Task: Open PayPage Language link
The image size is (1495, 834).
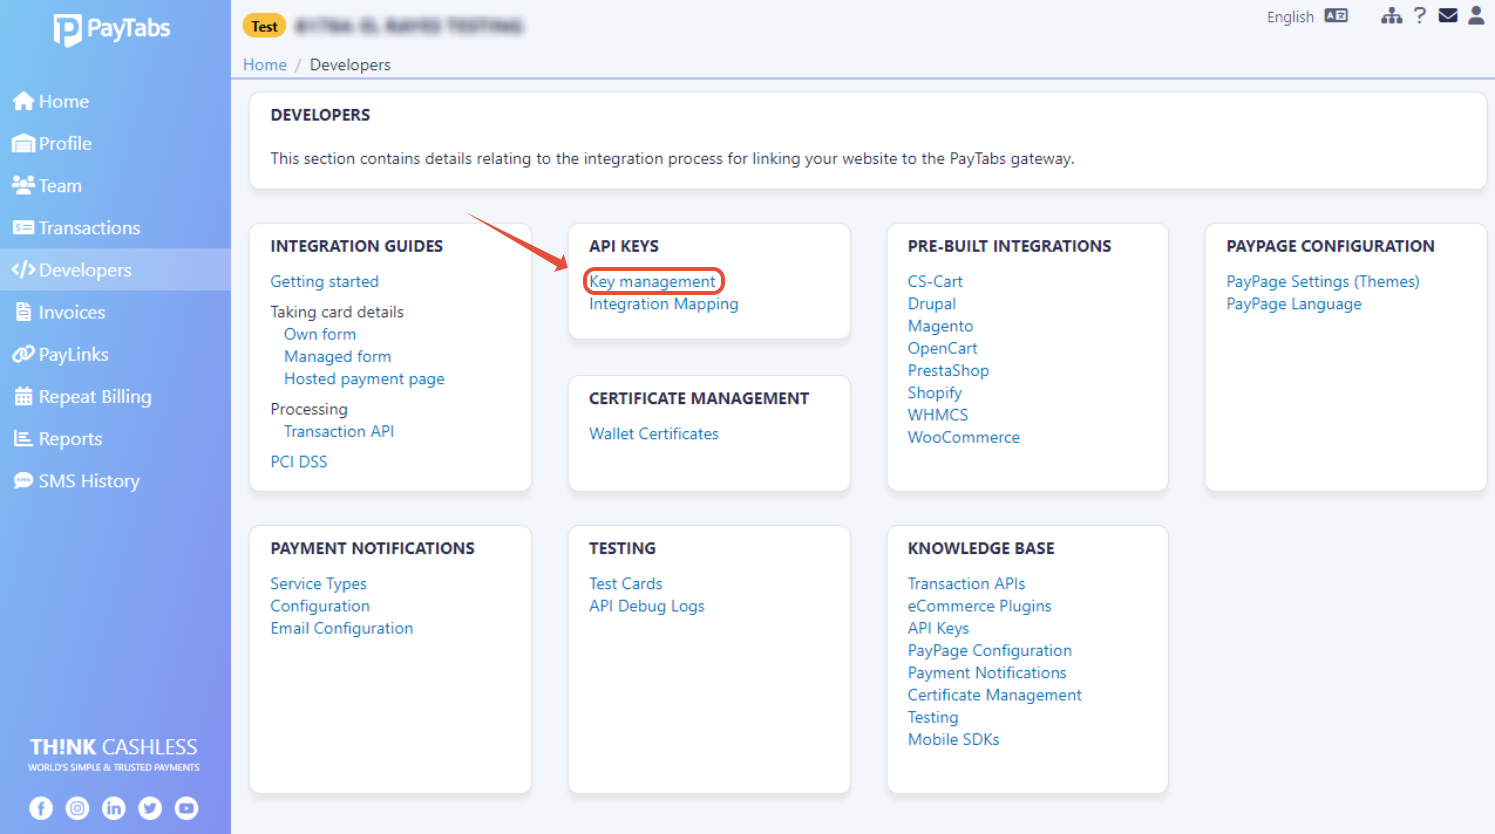Action: pyautogui.click(x=1294, y=304)
